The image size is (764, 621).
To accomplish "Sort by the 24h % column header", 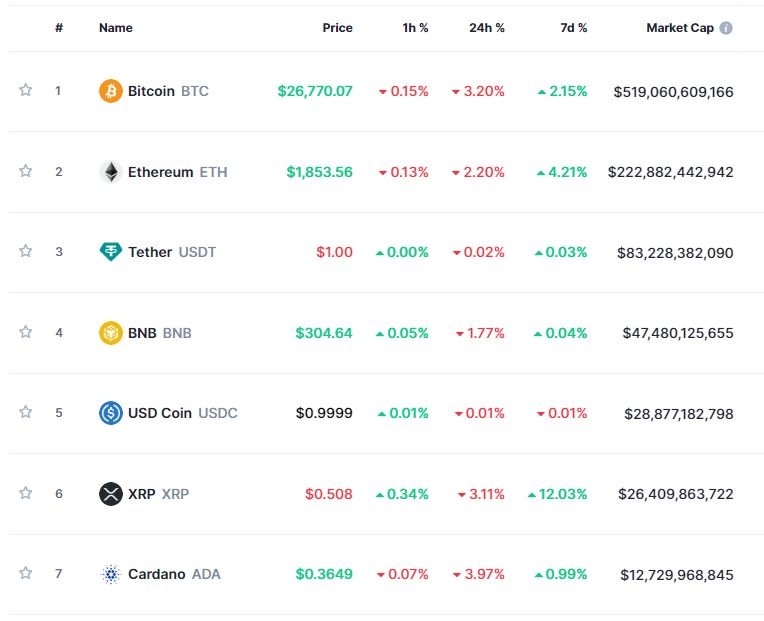I will [x=486, y=28].
